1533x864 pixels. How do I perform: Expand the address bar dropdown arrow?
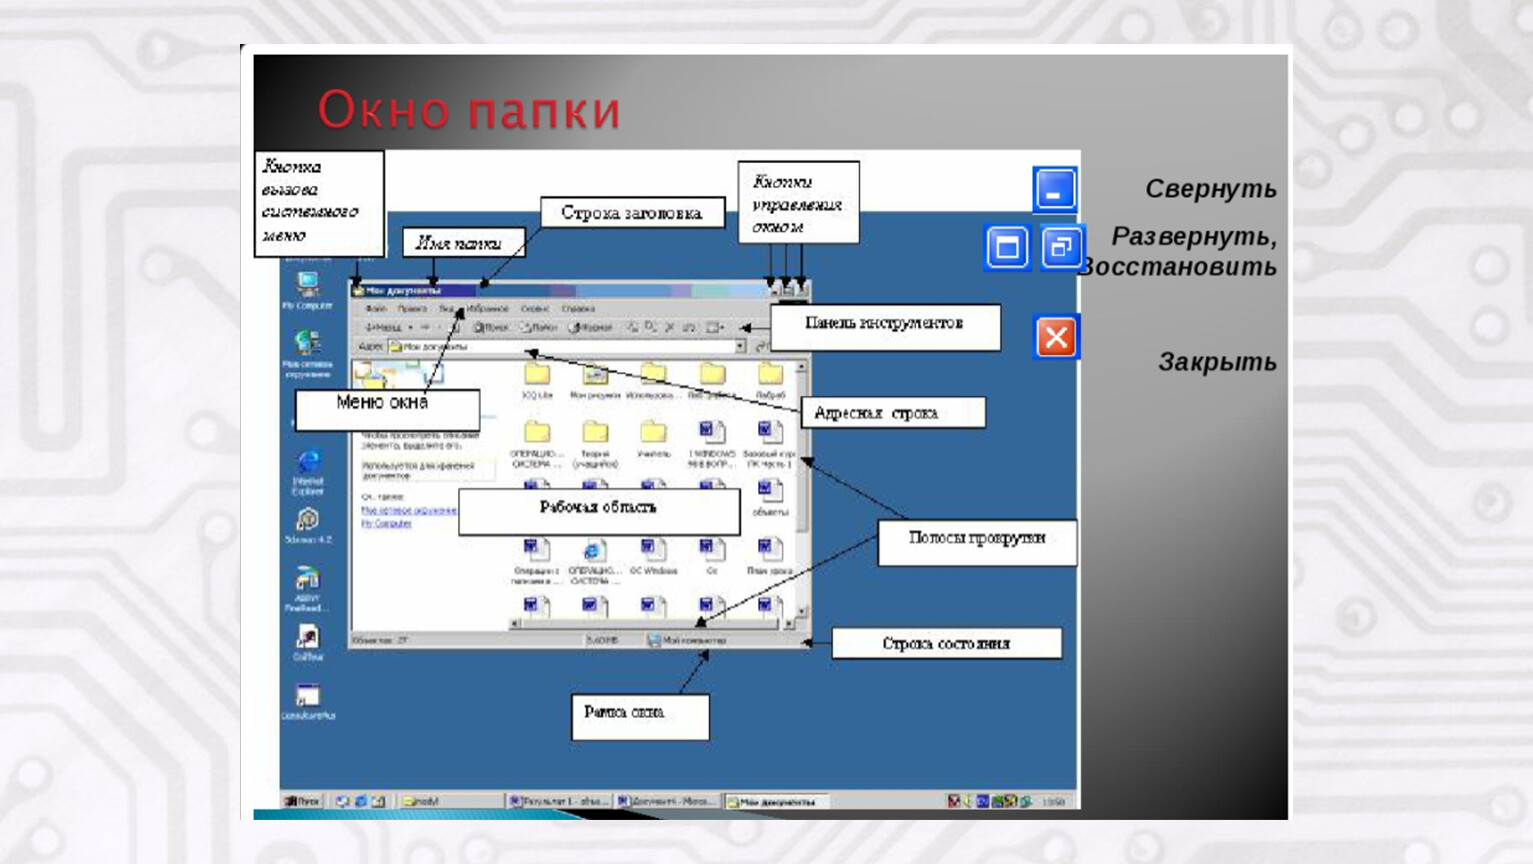click(740, 346)
